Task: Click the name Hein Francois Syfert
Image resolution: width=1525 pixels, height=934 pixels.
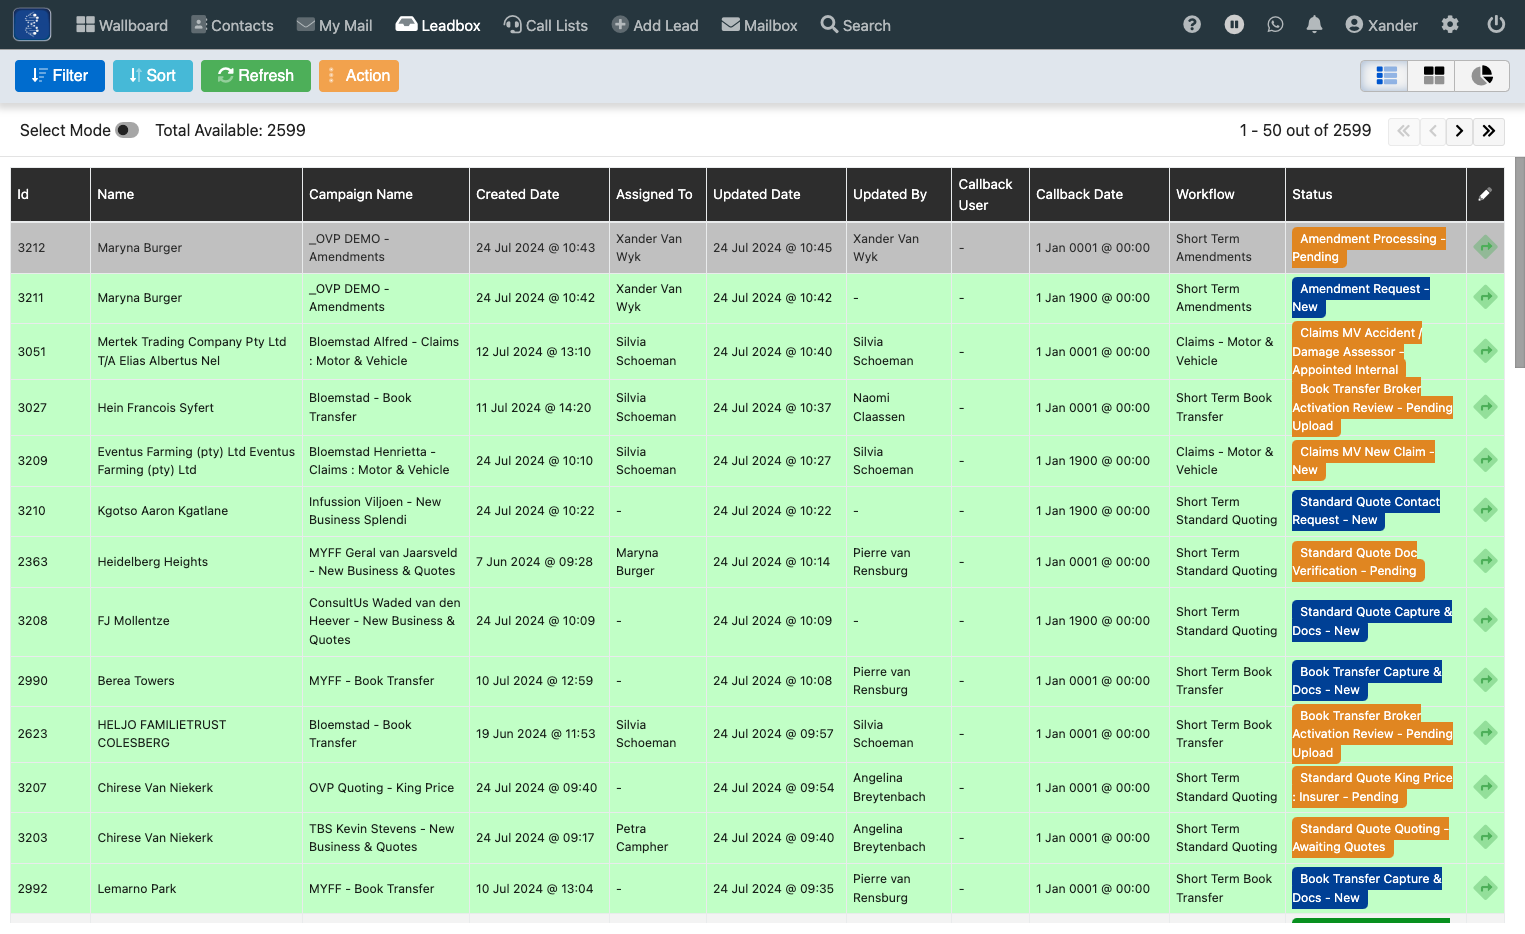Action: [x=156, y=407]
